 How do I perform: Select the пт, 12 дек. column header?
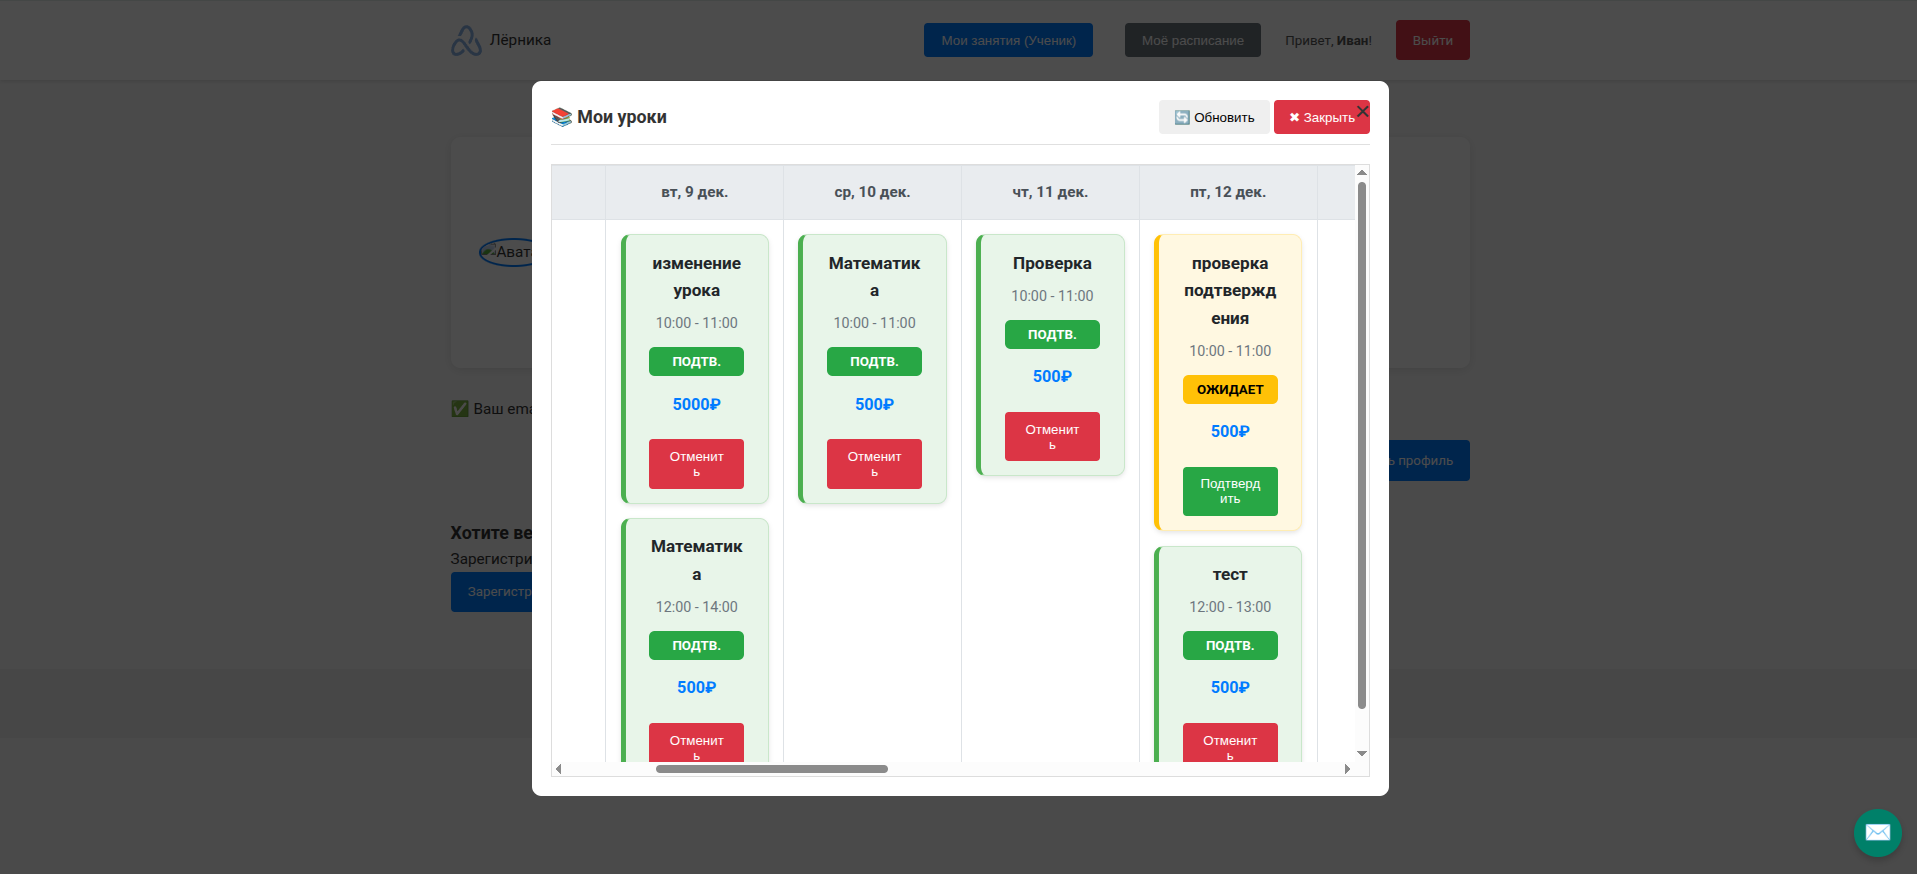[x=1228, y=192]
